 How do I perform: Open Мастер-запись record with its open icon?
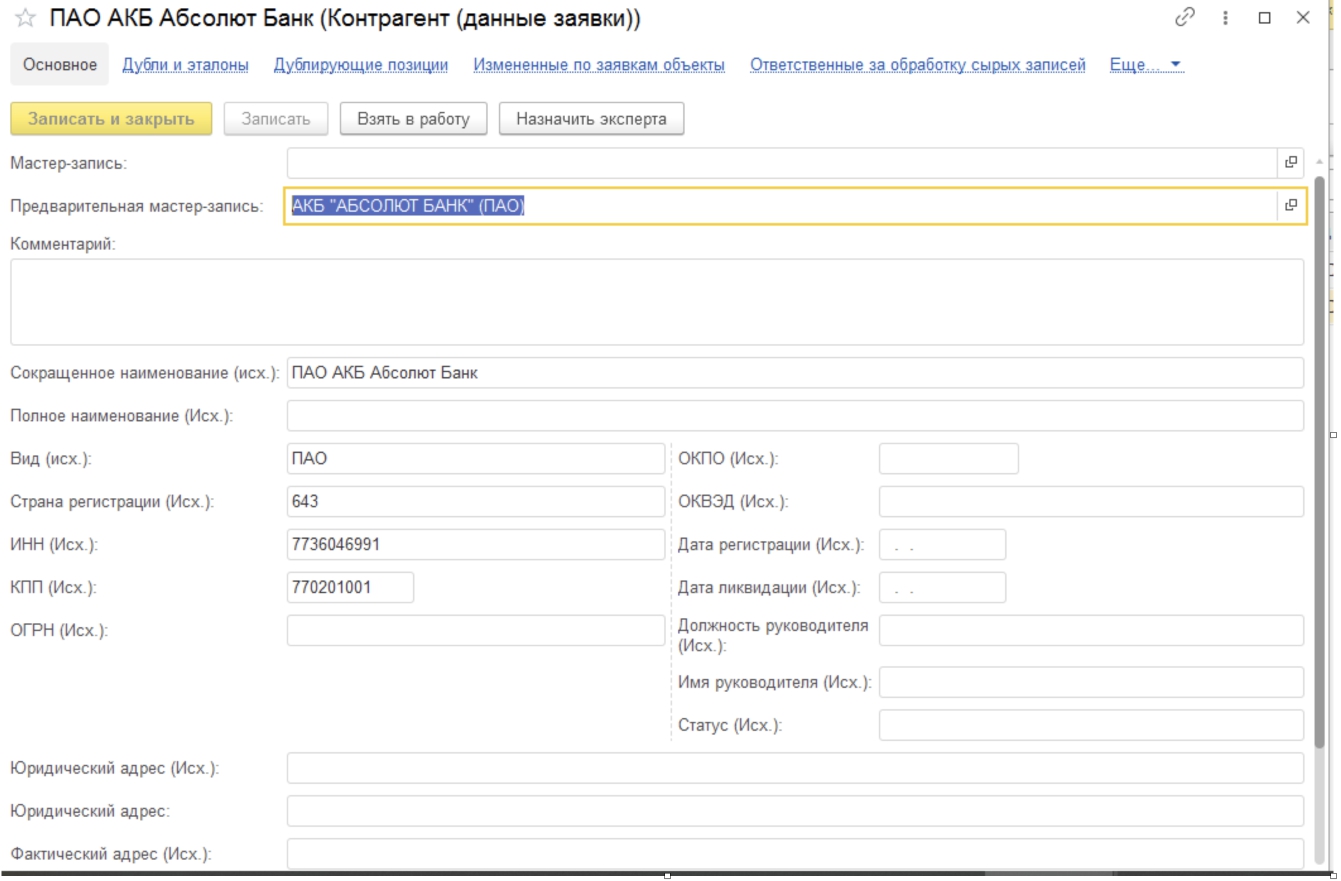coord(1290,163)
